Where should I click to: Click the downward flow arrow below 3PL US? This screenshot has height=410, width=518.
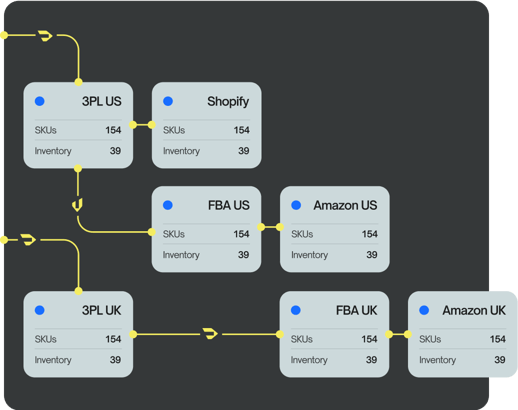point(77,205)
